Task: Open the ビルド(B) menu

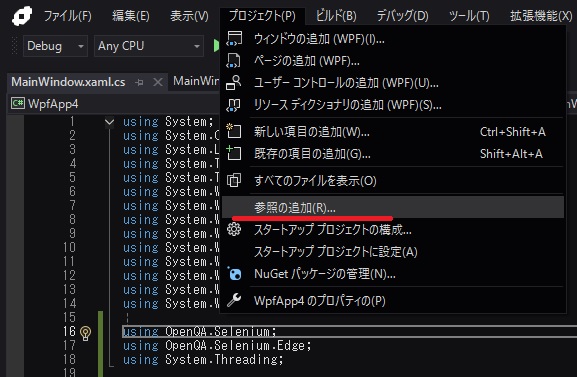Action: coord(336,16)
